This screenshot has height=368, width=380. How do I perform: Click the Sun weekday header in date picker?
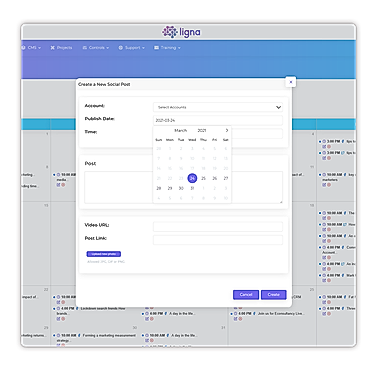[159, 140]
